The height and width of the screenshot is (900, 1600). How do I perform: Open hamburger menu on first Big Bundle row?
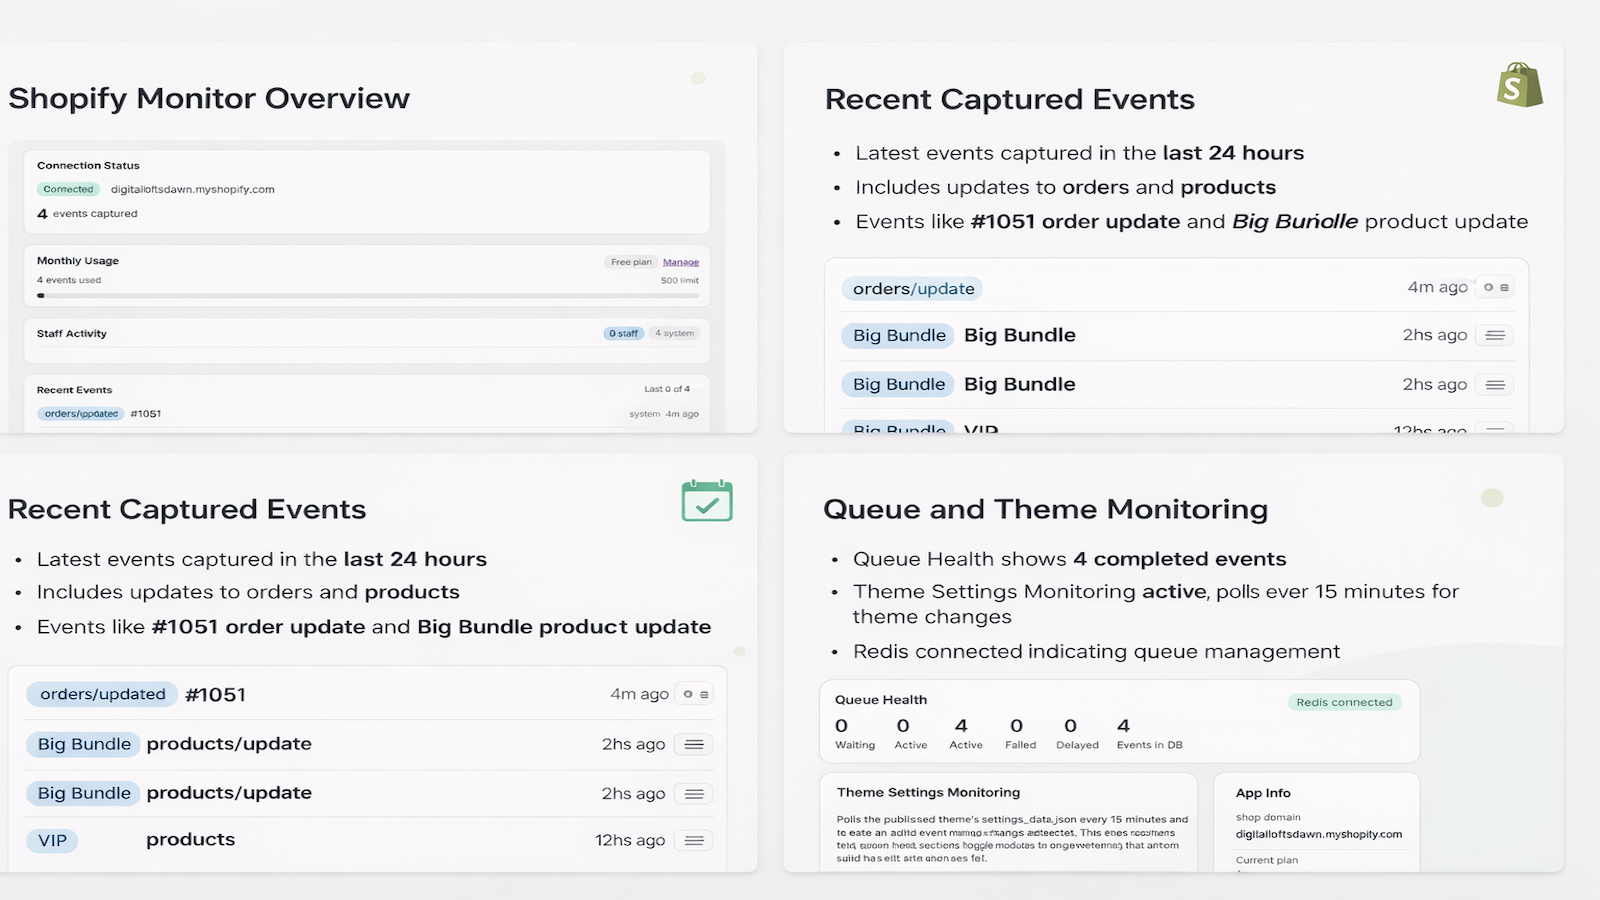pyautogui.click(x=1495, y=335)
